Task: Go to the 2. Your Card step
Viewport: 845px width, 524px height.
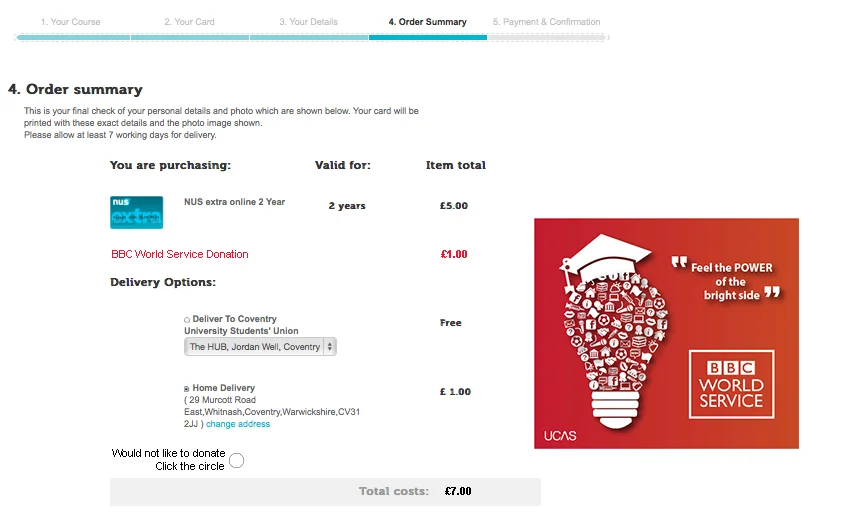Action: click(189, 22)
